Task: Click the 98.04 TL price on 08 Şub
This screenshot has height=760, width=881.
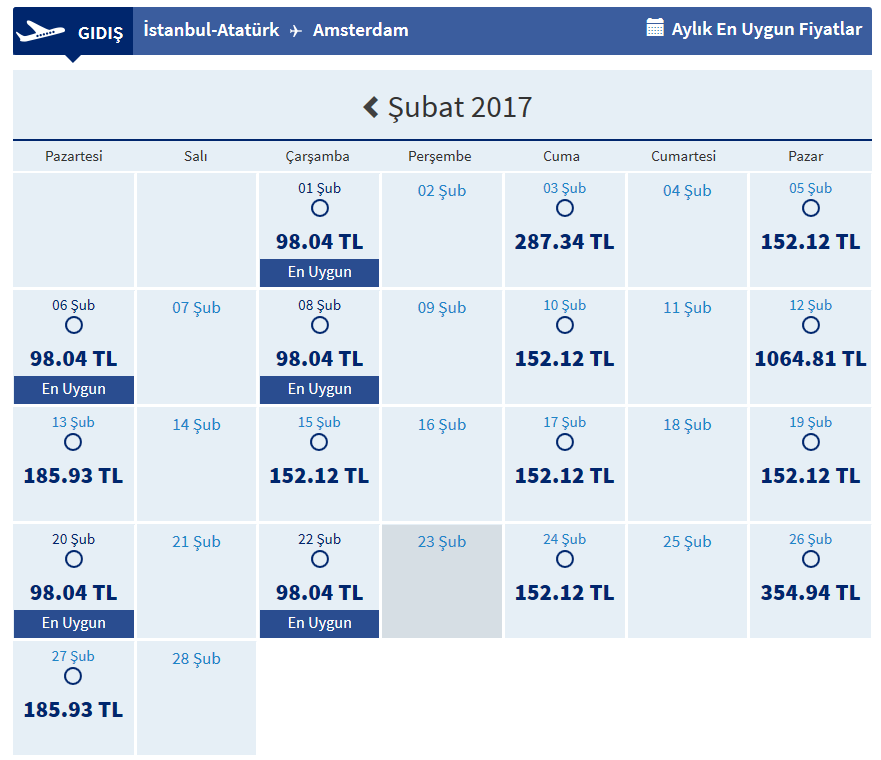Action: [319, 359]
